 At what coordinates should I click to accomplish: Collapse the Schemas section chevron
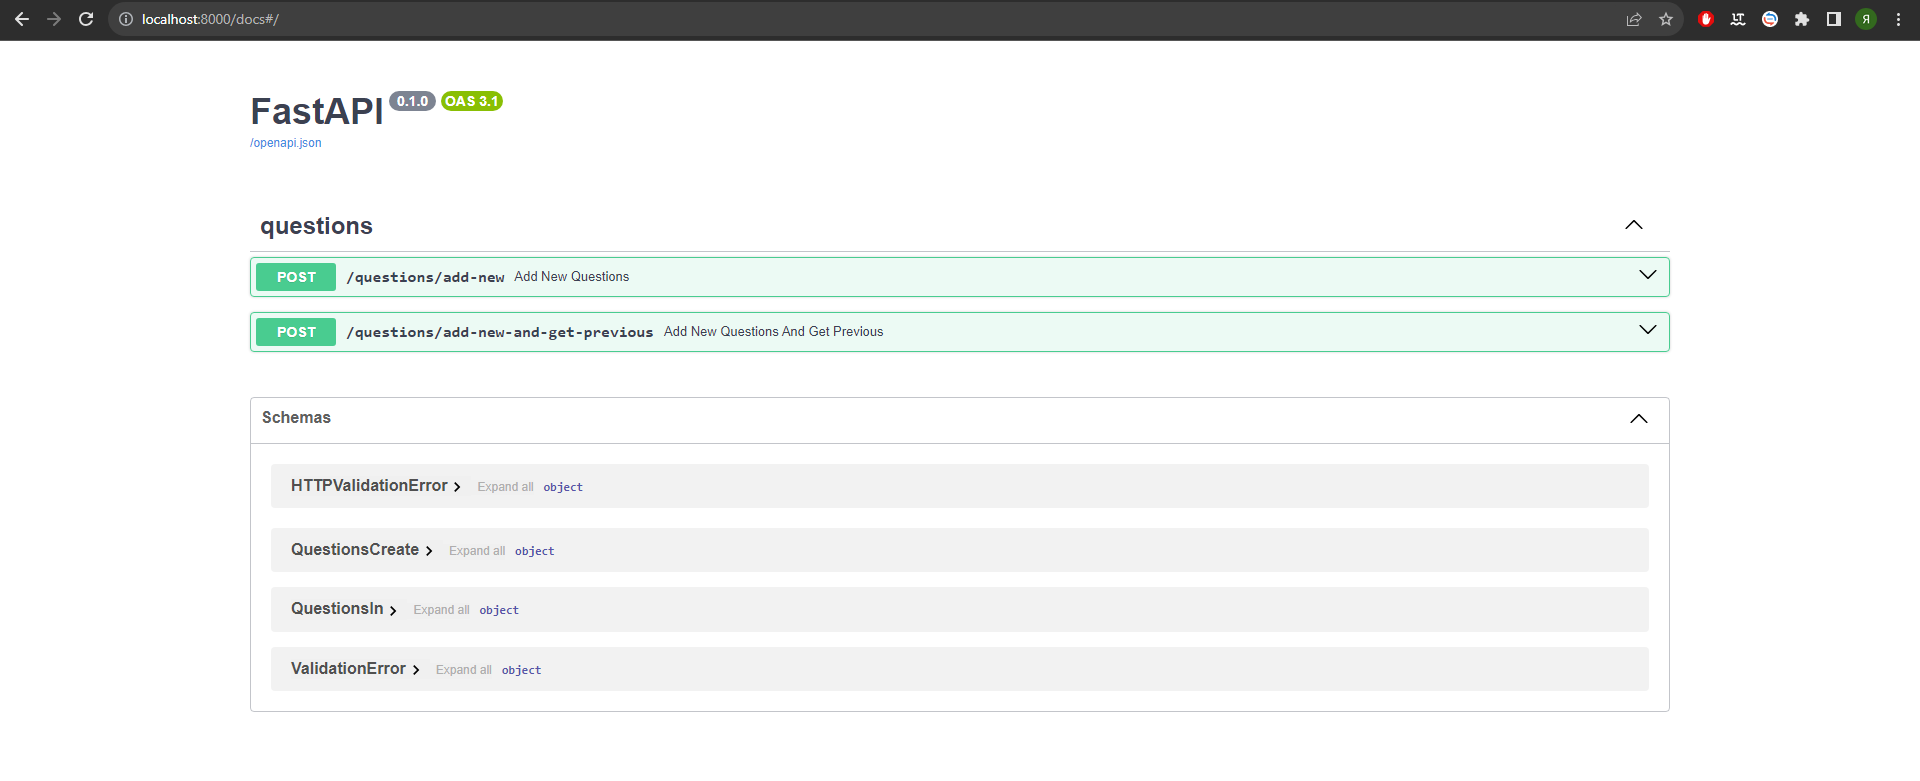tap(1639, 419)
